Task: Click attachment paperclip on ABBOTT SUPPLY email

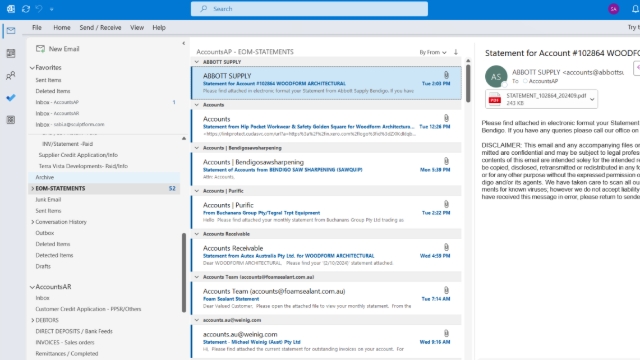Action: [x=447, y=75]
